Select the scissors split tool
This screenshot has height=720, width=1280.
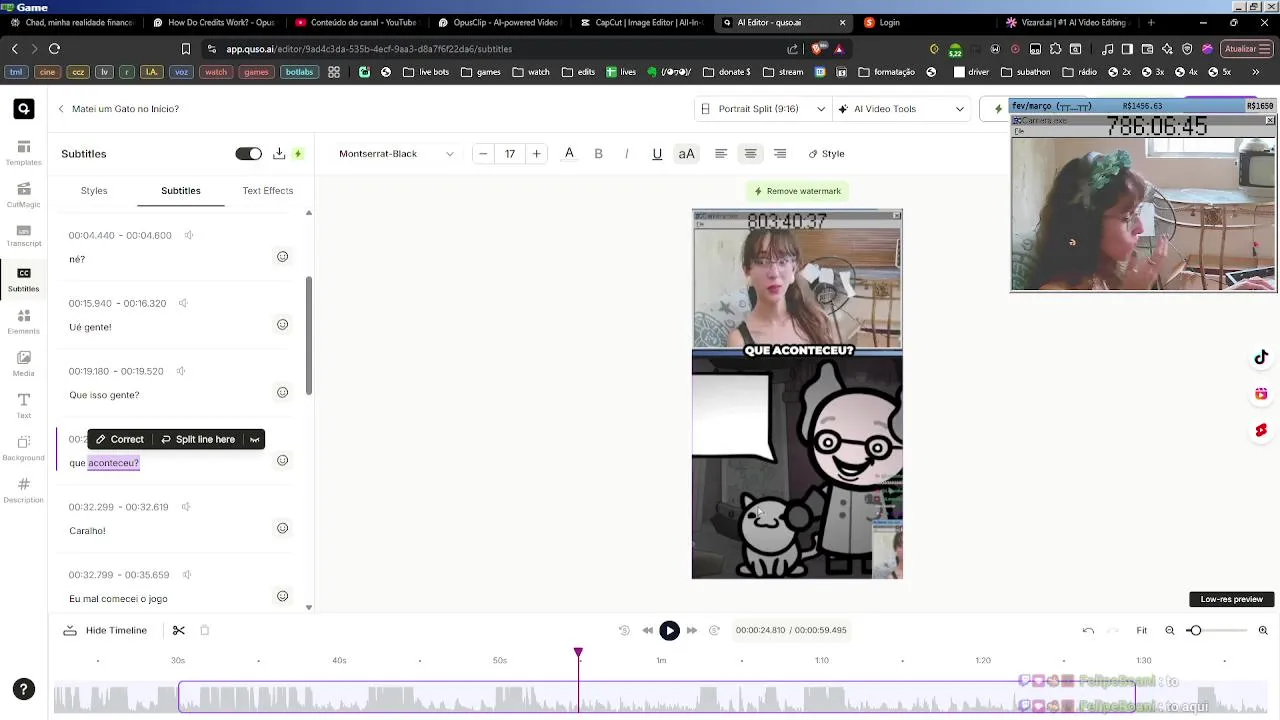point(179,630)
